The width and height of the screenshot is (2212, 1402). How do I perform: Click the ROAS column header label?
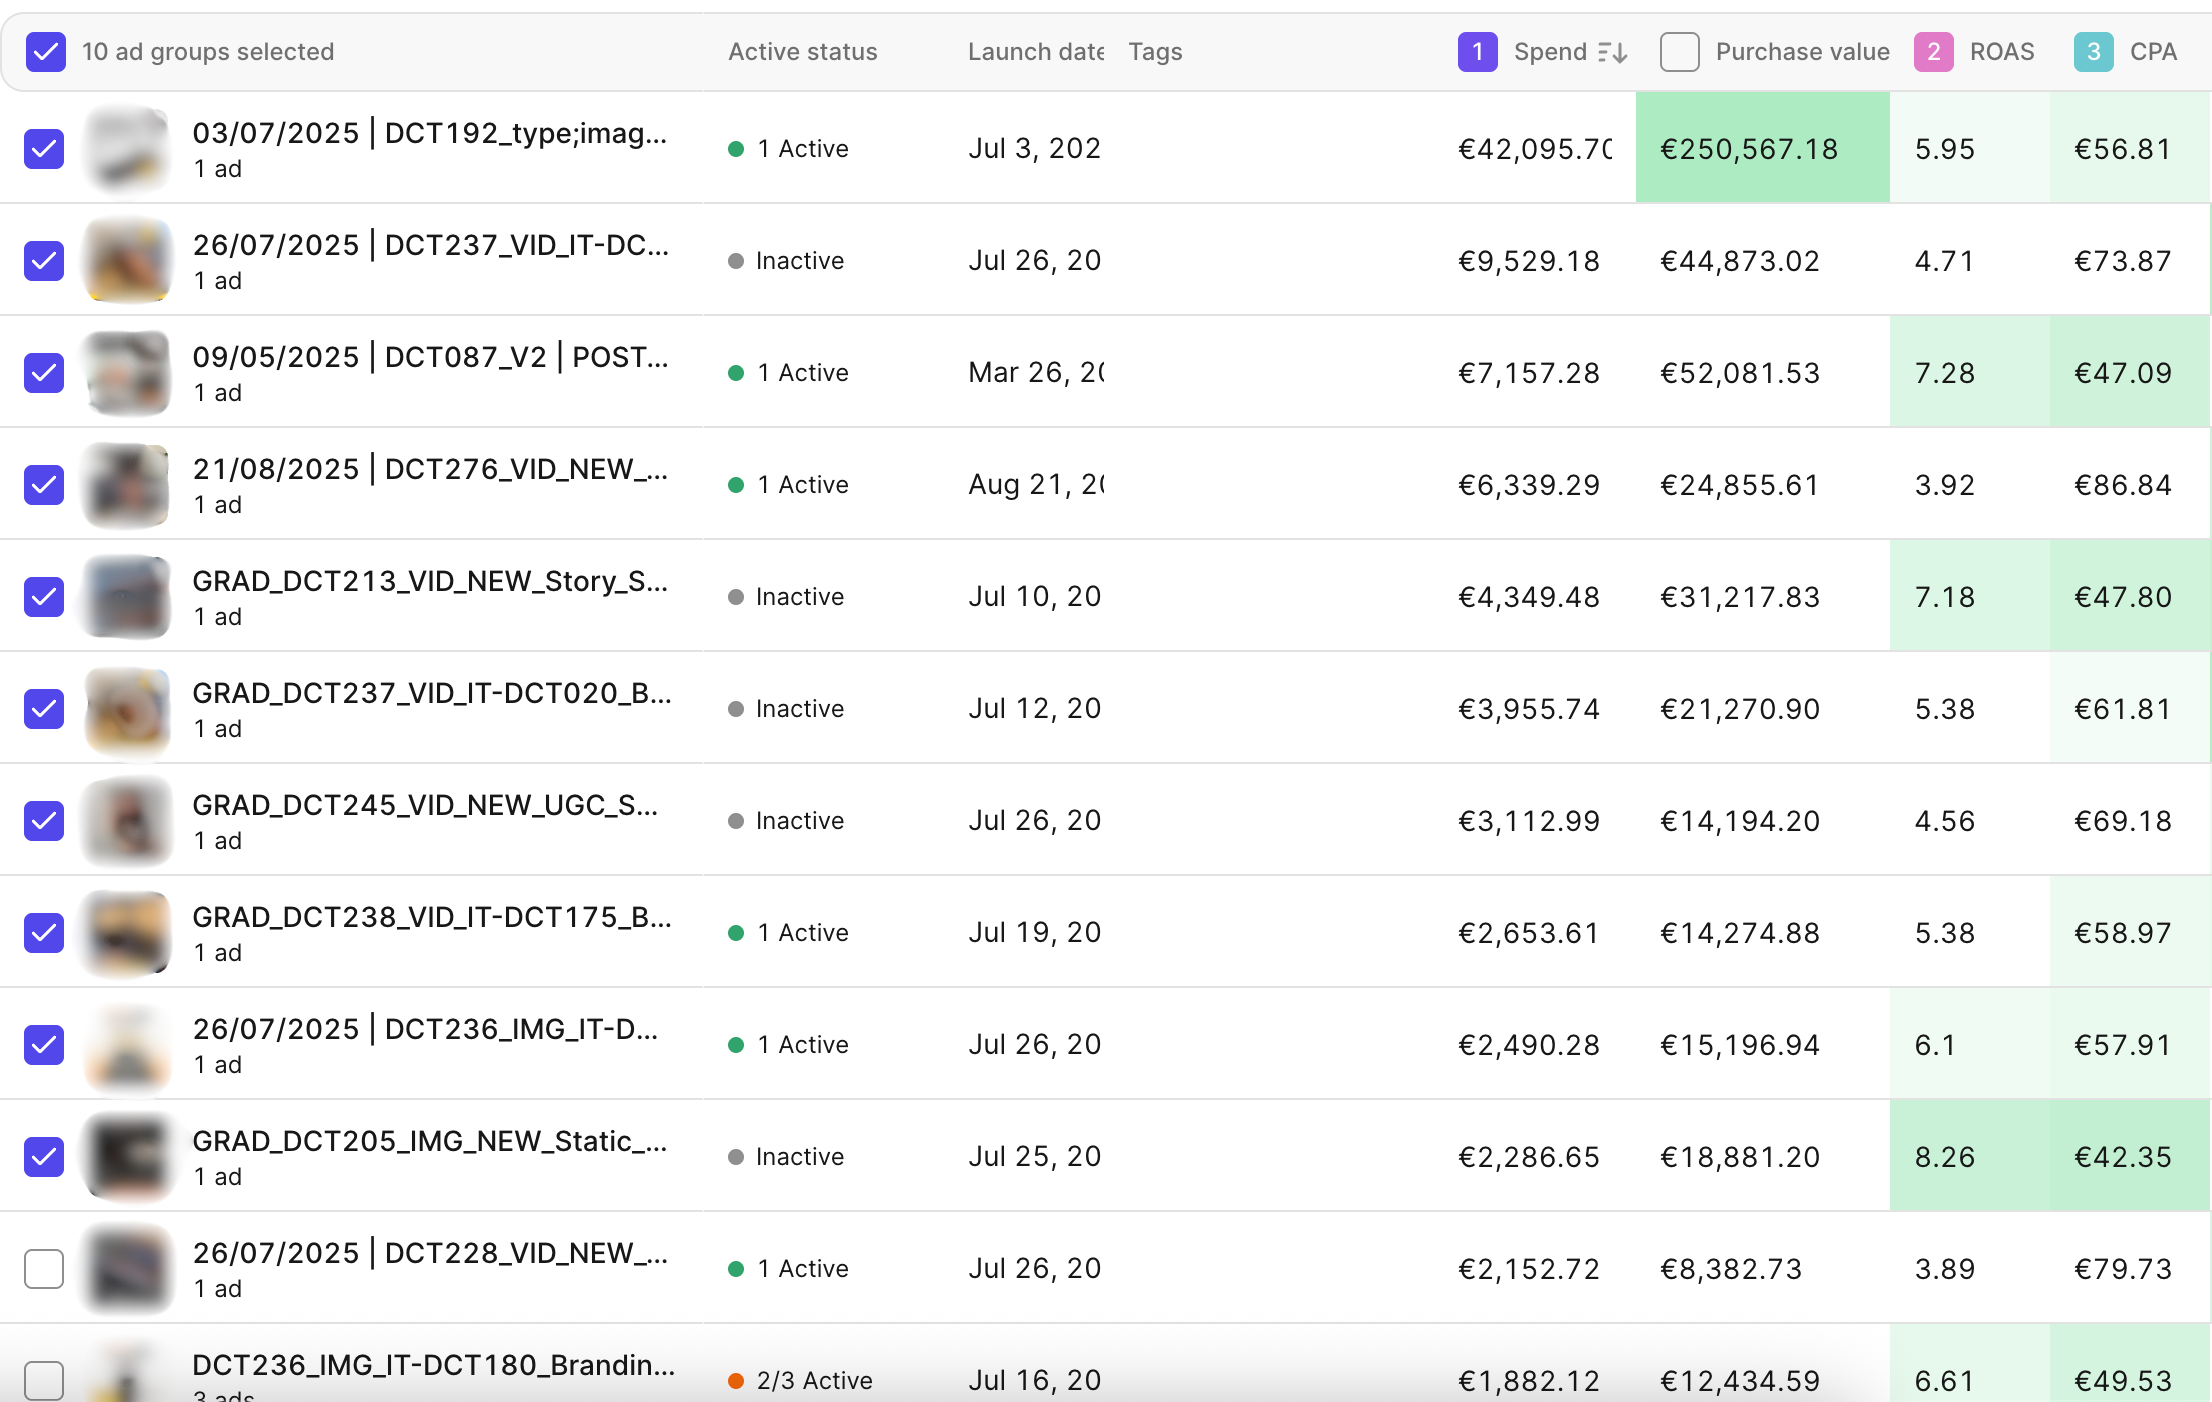click(x=2002, y=52)
